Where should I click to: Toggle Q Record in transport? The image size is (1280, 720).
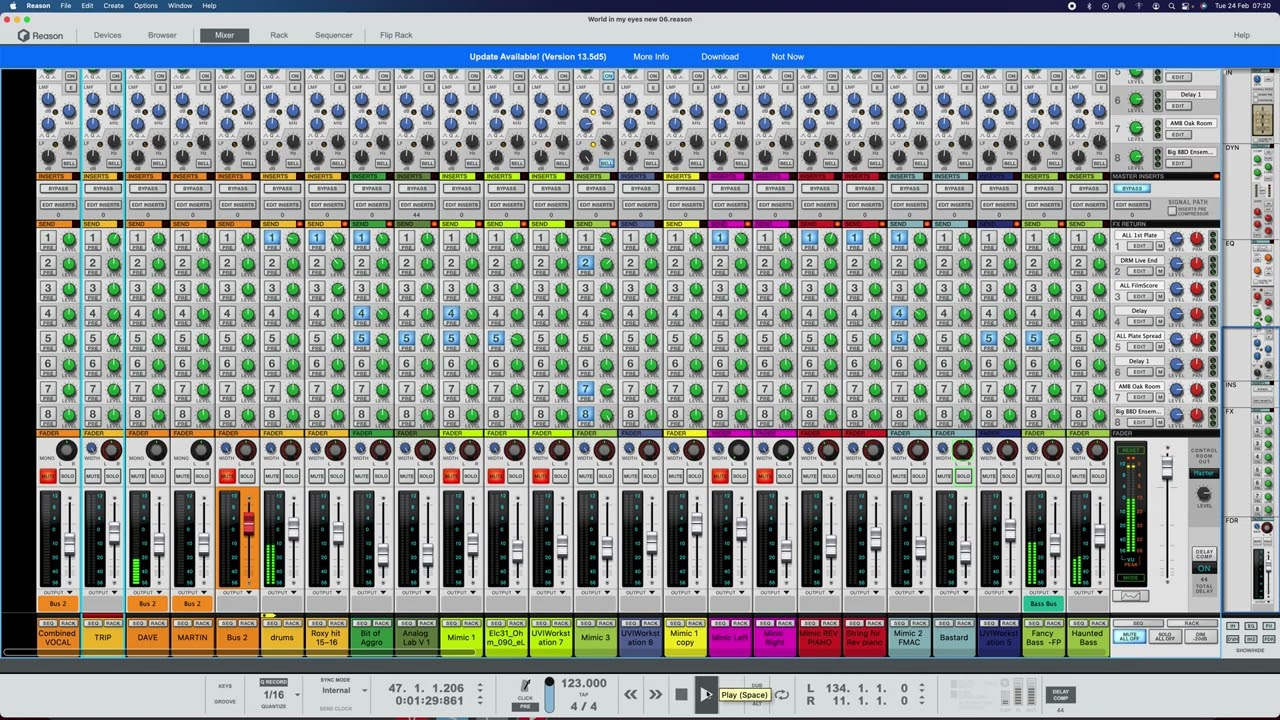(274, 682)
